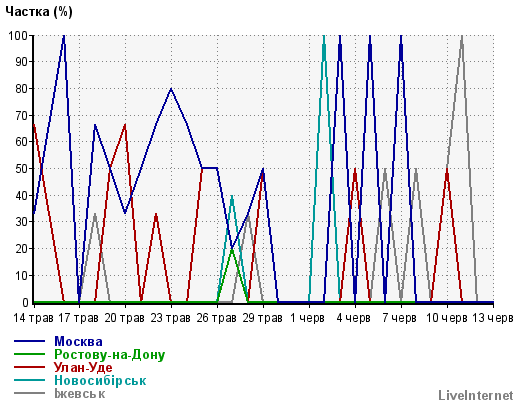Viewport: 520px width, 405px height.
Task: Click the Ростову-на-Дону legend label
Action: point(110,355)
